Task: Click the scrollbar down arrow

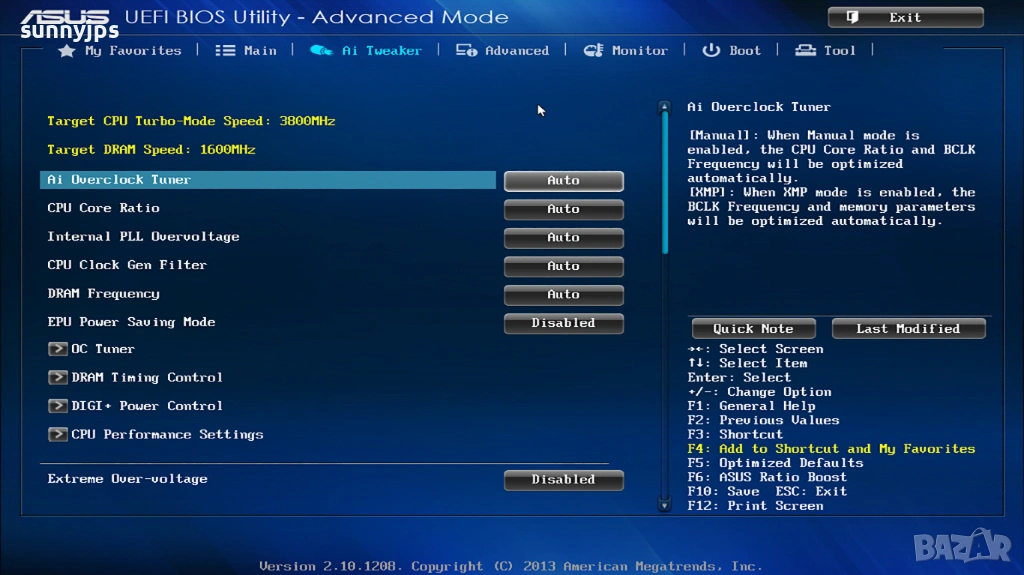Action: click(x=663, y=506)
